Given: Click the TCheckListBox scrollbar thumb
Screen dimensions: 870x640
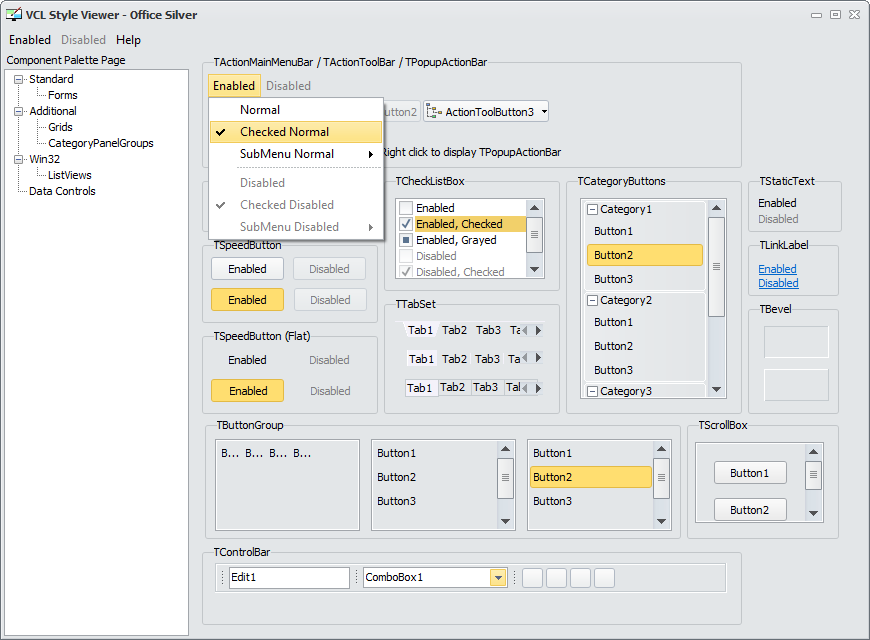Looking at the screenshot, I should (534, 235).
